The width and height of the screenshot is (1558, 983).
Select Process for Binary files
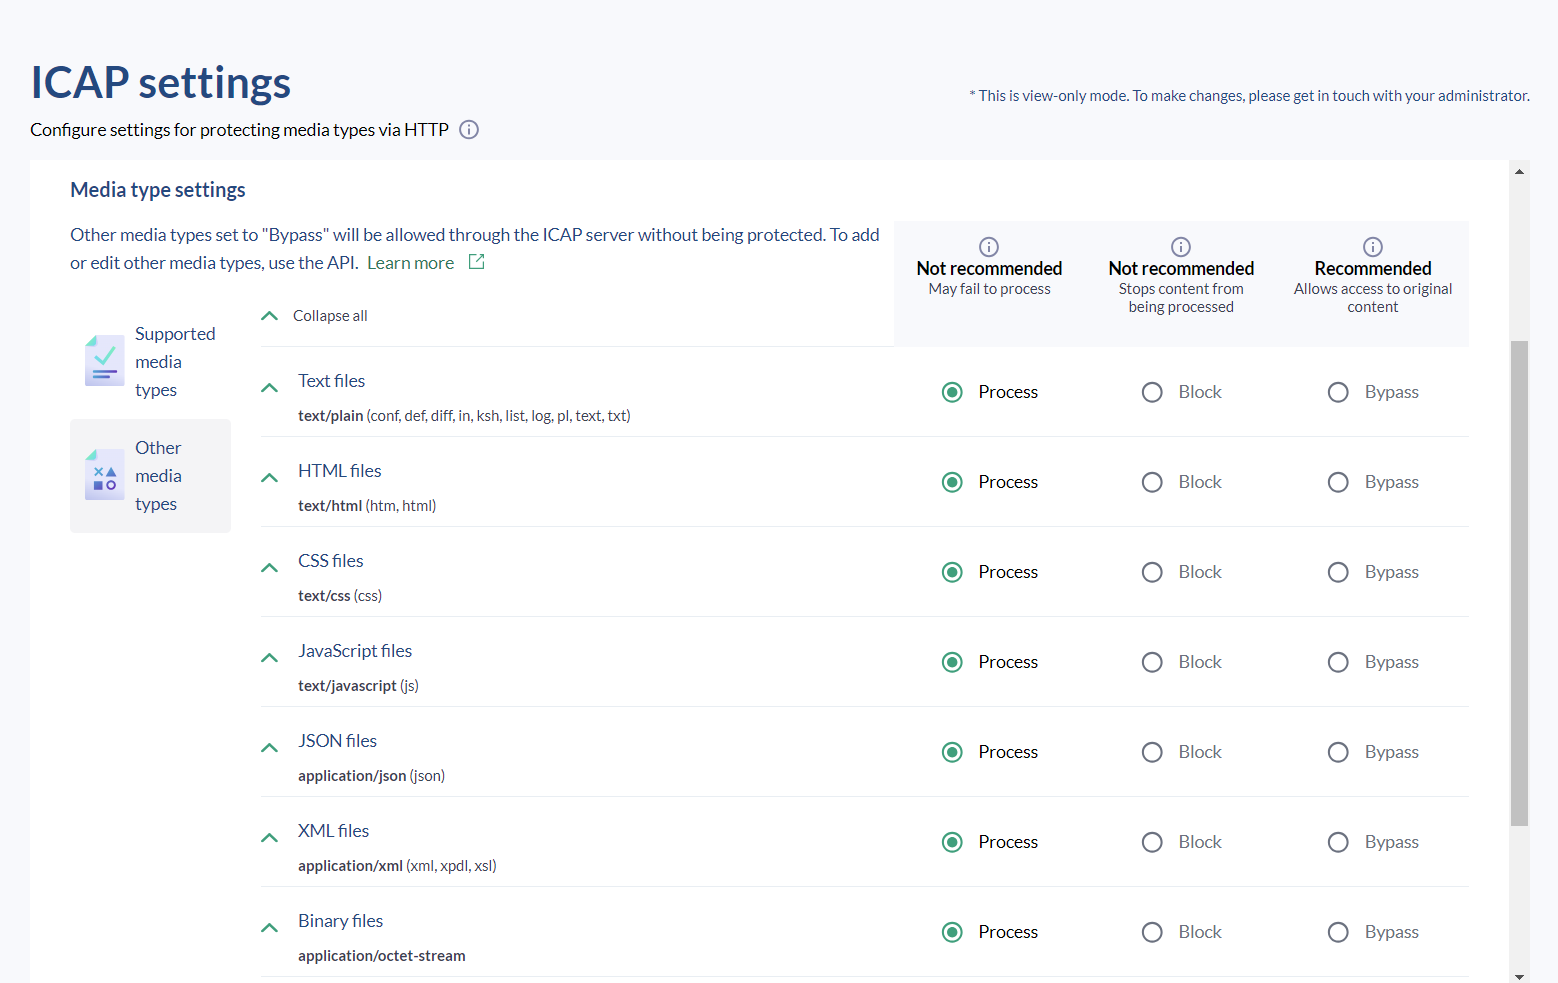[953, 932]
